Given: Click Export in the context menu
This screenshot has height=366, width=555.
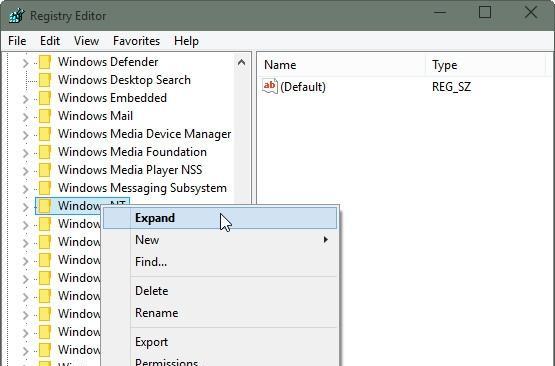Looking at the screenshot, I should click(x=151, y=342).
